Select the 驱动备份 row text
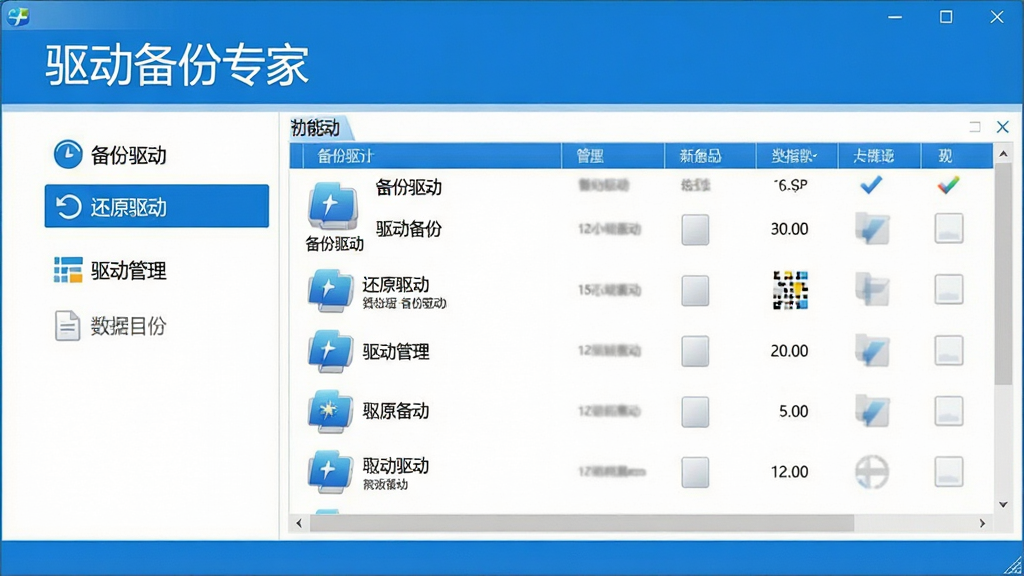1024x576 pixels. (409, 229)
